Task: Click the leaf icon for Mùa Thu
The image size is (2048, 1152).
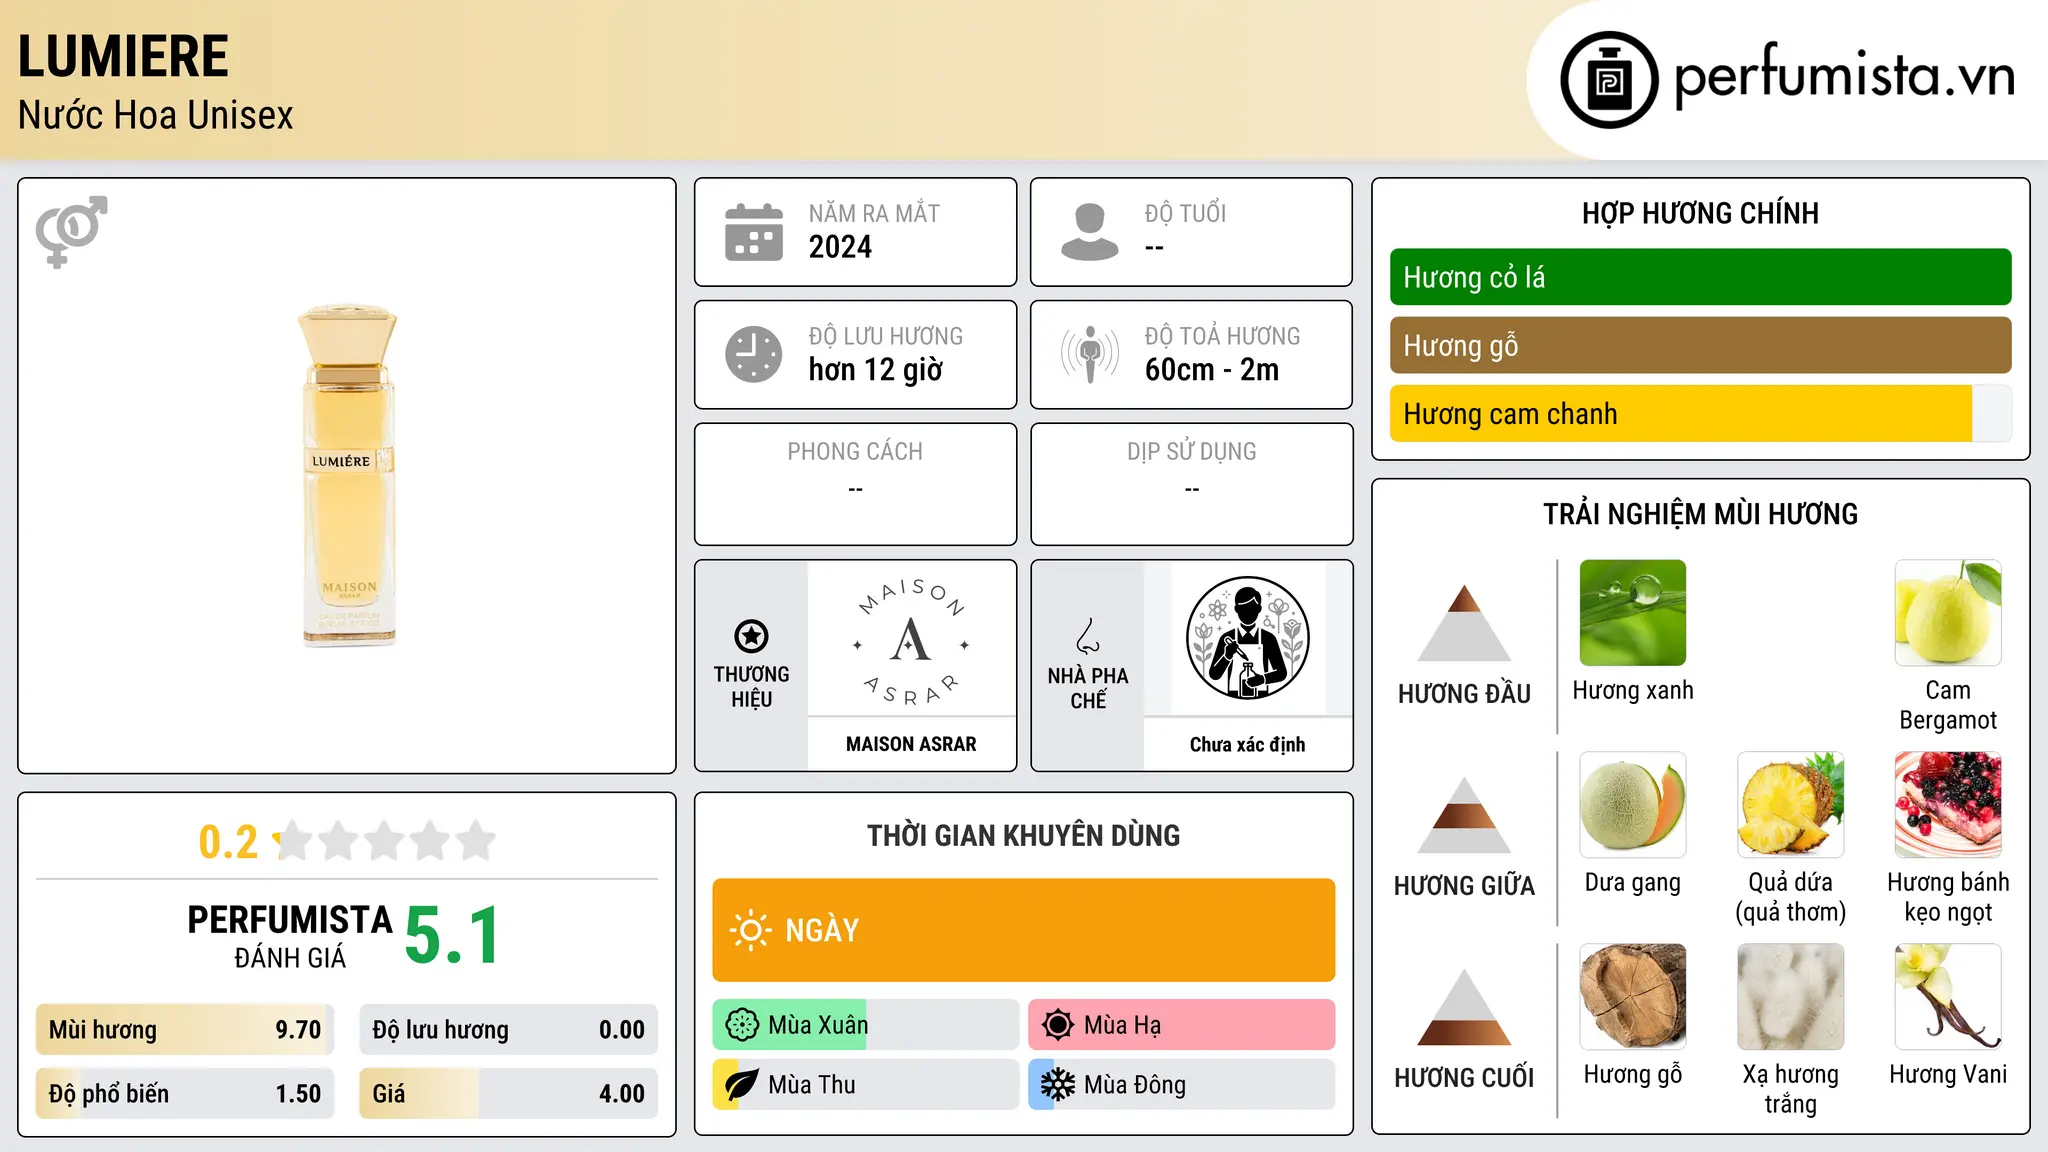Action: pos(742,1085)
